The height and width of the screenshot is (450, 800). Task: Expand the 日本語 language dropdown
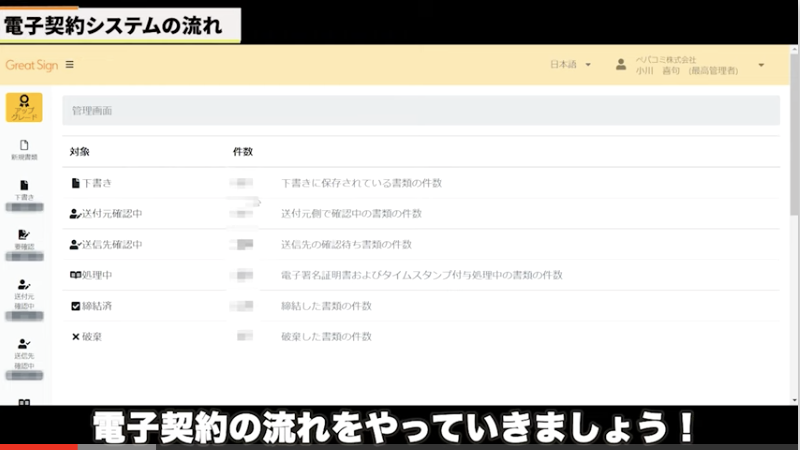pos(571,65)
